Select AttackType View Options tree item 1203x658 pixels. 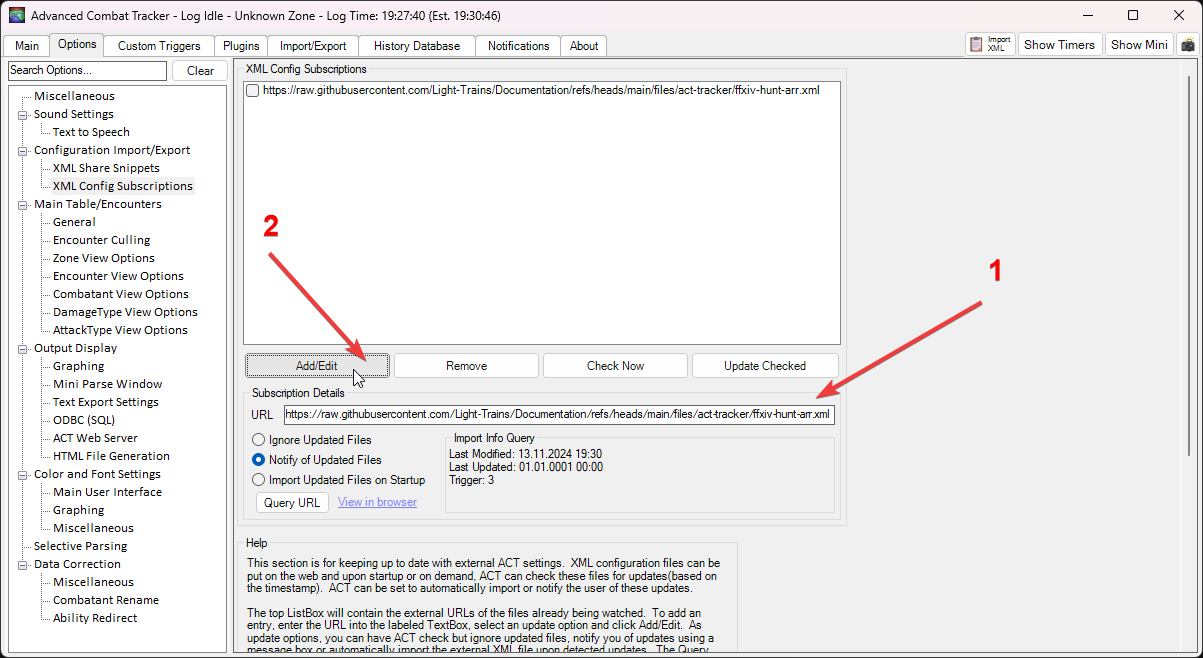[x=120, y=330]
